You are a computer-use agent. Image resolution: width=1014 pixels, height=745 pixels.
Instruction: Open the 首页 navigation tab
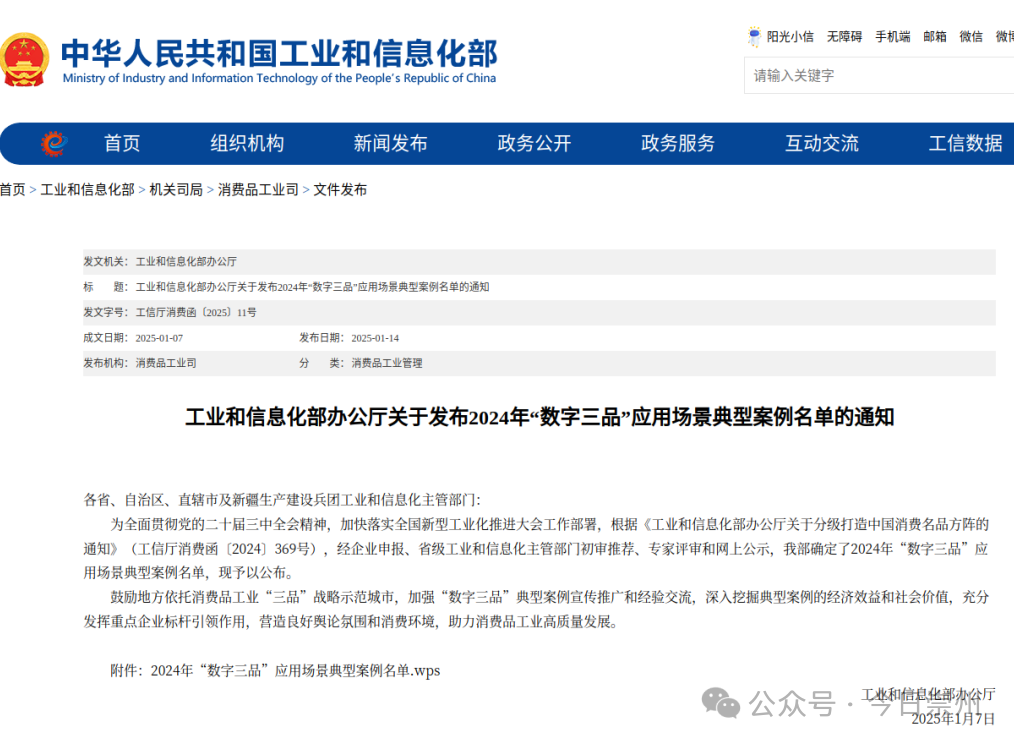(122, 143)
